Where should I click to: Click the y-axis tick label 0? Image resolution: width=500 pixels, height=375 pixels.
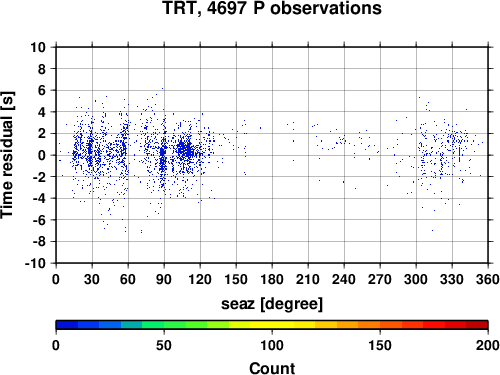42,155
